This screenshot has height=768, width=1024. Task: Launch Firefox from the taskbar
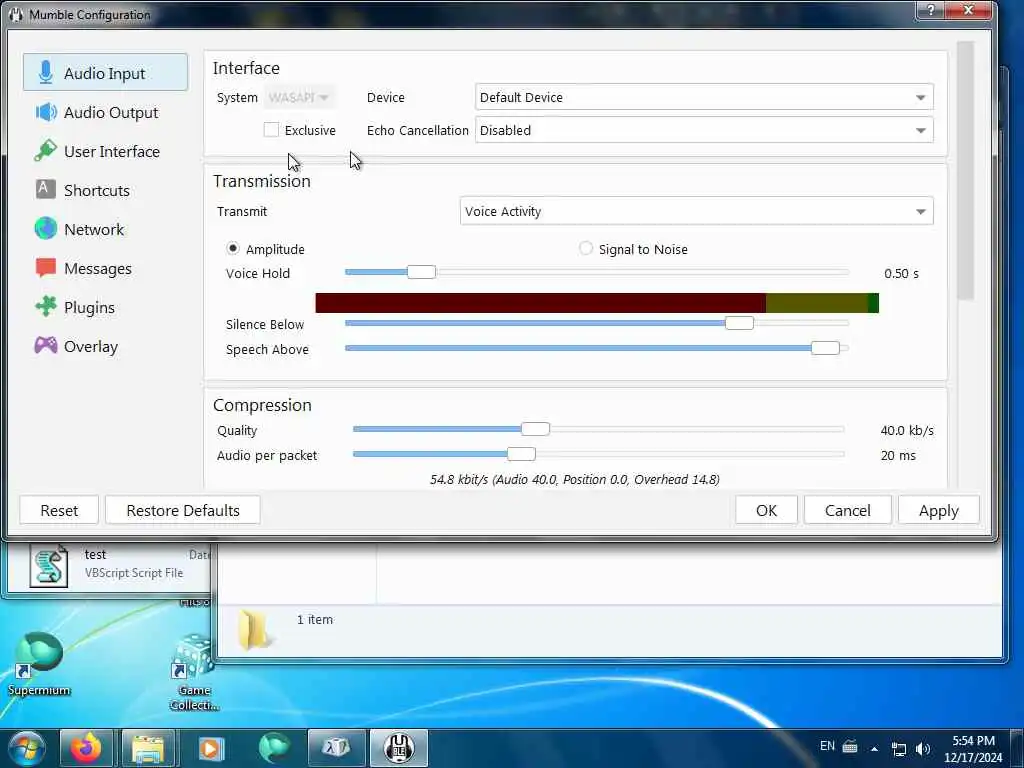[x=86, y=748]
